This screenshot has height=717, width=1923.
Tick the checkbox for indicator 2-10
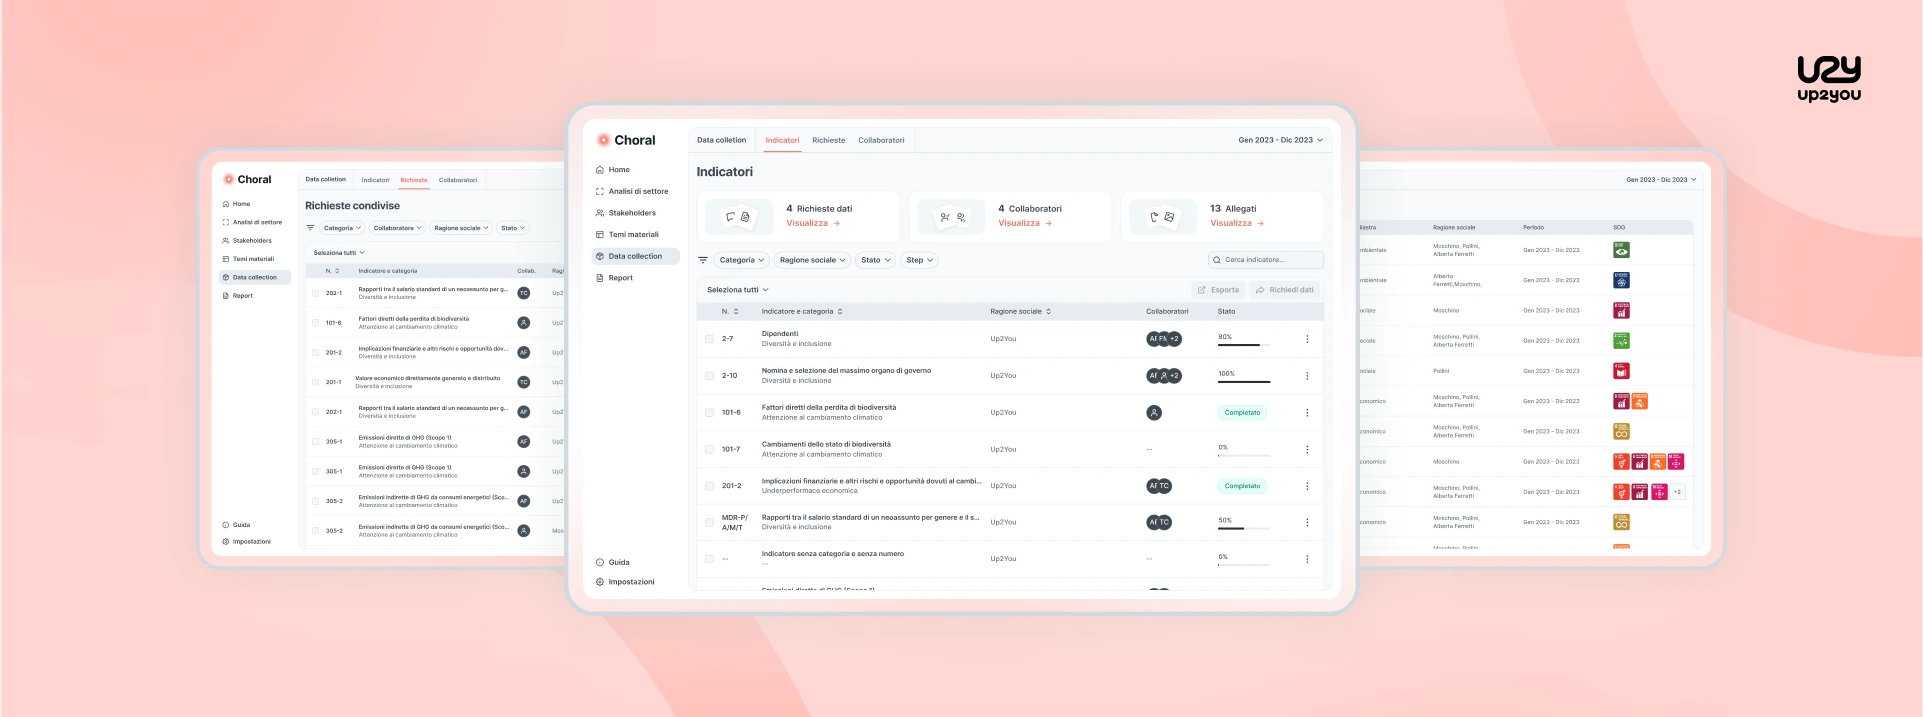709,376
